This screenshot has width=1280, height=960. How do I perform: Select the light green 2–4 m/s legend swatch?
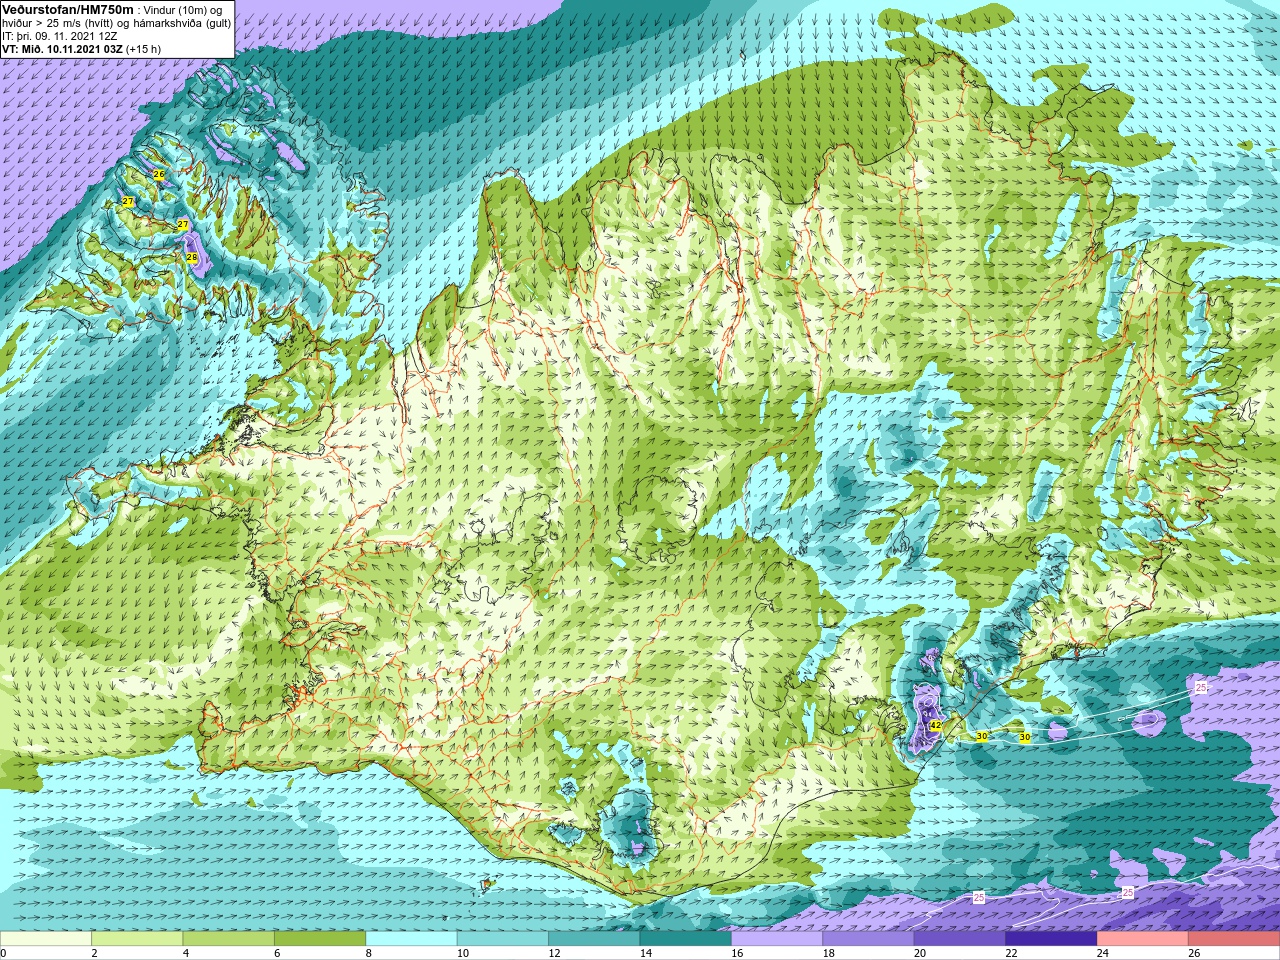137,939
